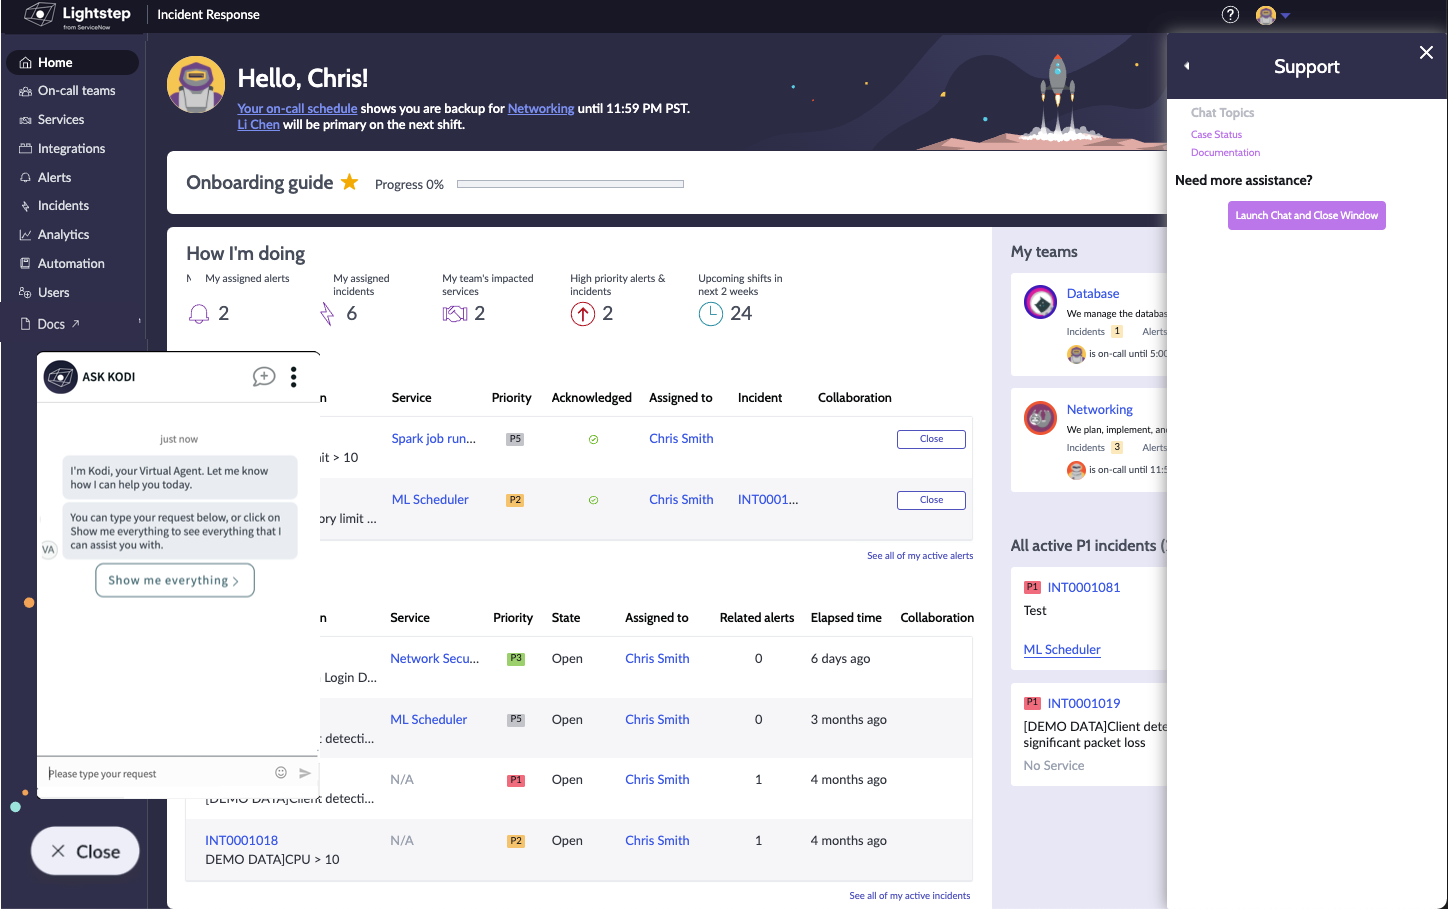Click the acknowledged checkmark in the P2 alert row
The image size is (1448, 911).
593,500
